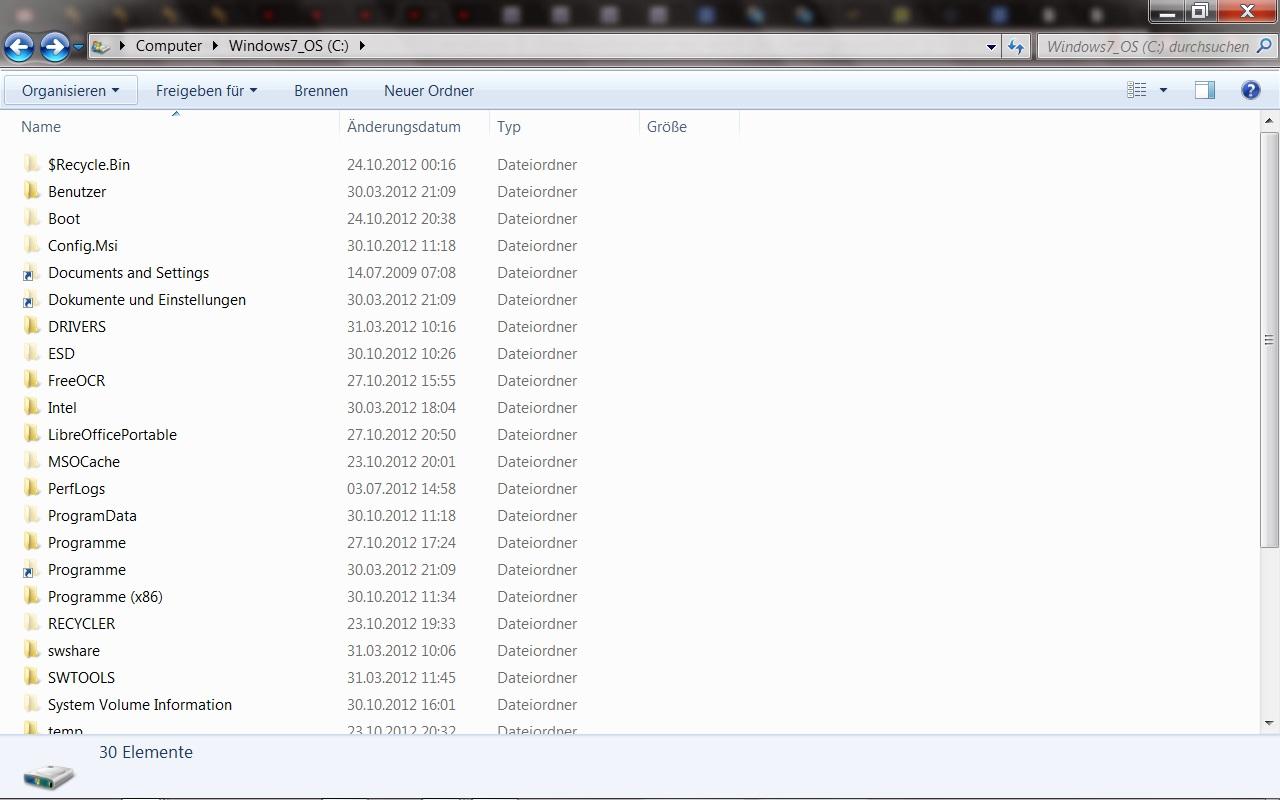1280x800 pixels.
Task: Select the DRIVERS folder icon
Action: (32, 326)
